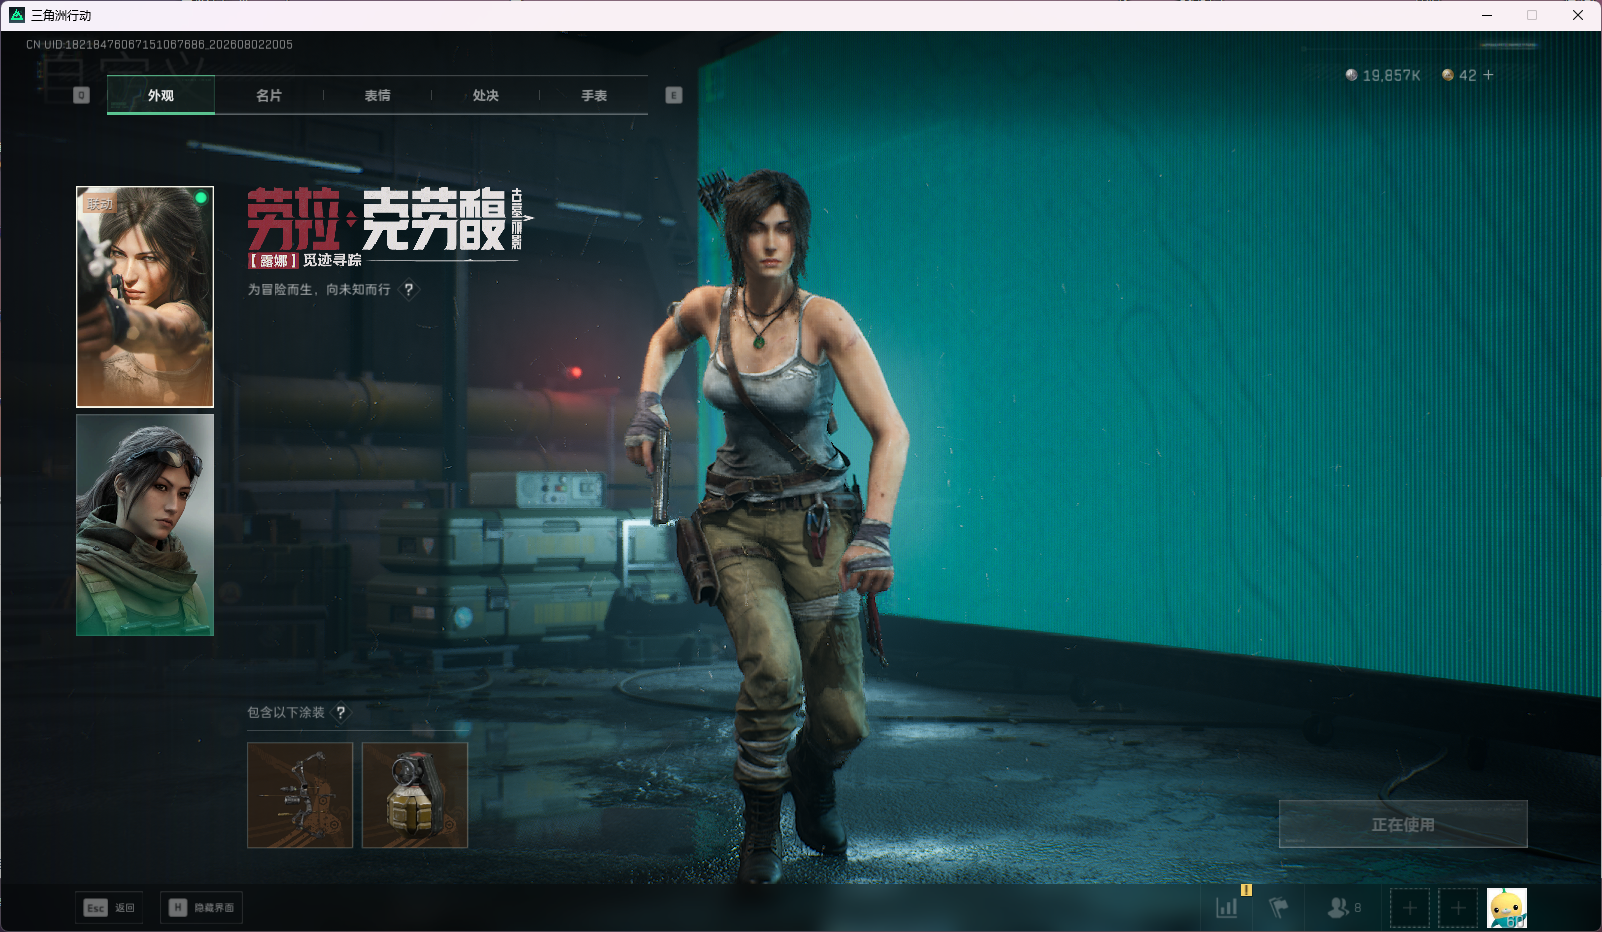Open the friends list showing 8
Screen dimensions: 1602x932
[1344, 908]
